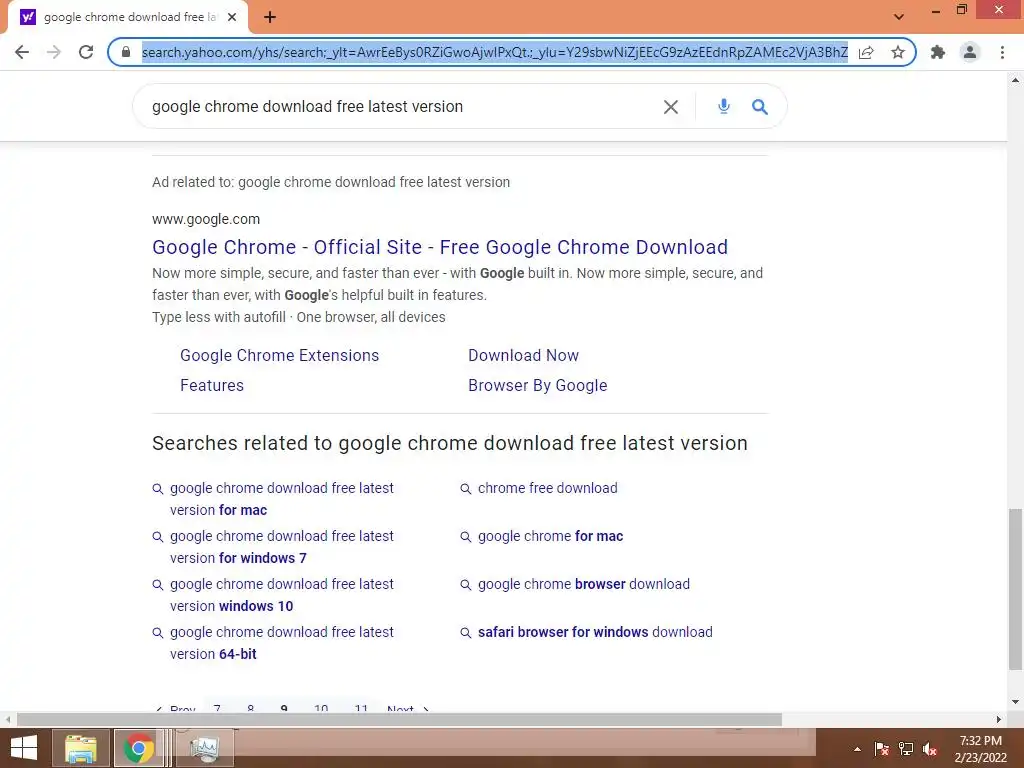
Task: Show hidden tray icons arrow
Action: pos(857,749)
